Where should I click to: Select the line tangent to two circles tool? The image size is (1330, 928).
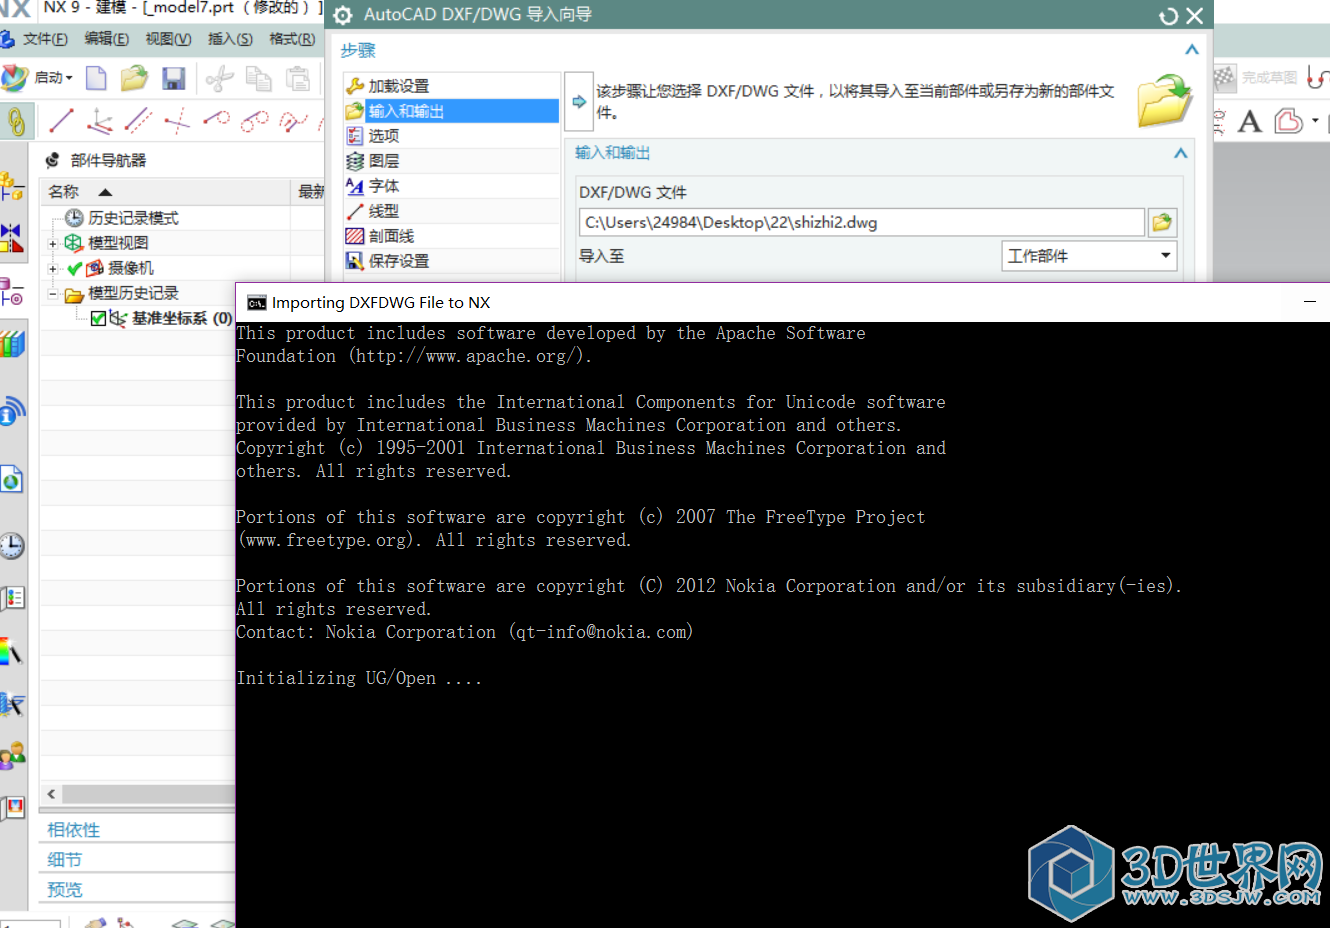[255, 121]
